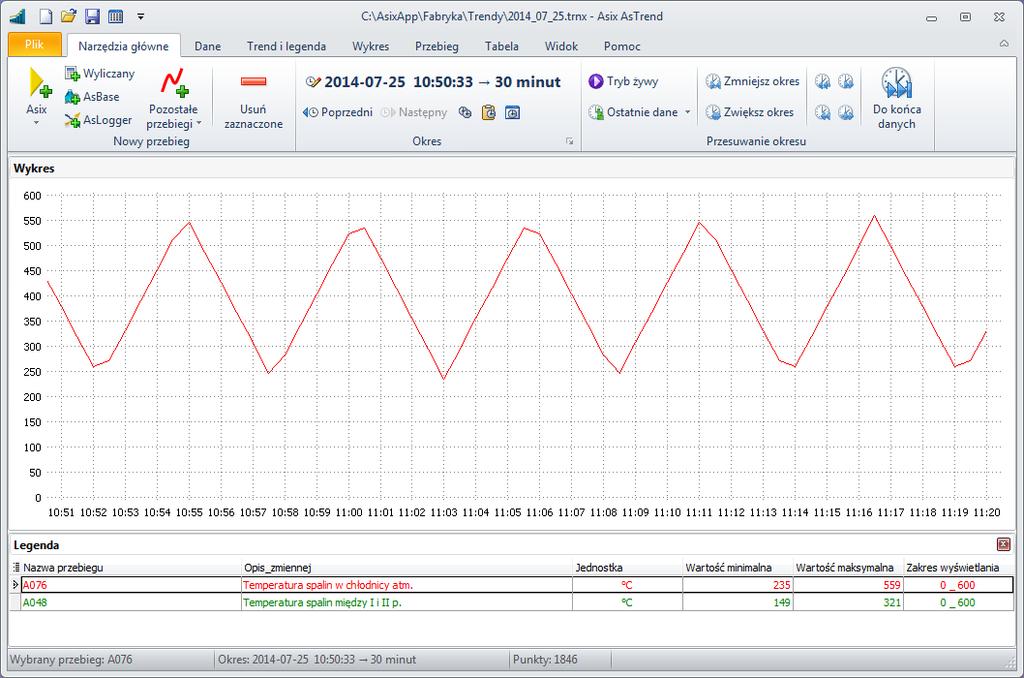
Task: Click the red '0 _ 600' range cell for A076
Action: click(959, 585)
